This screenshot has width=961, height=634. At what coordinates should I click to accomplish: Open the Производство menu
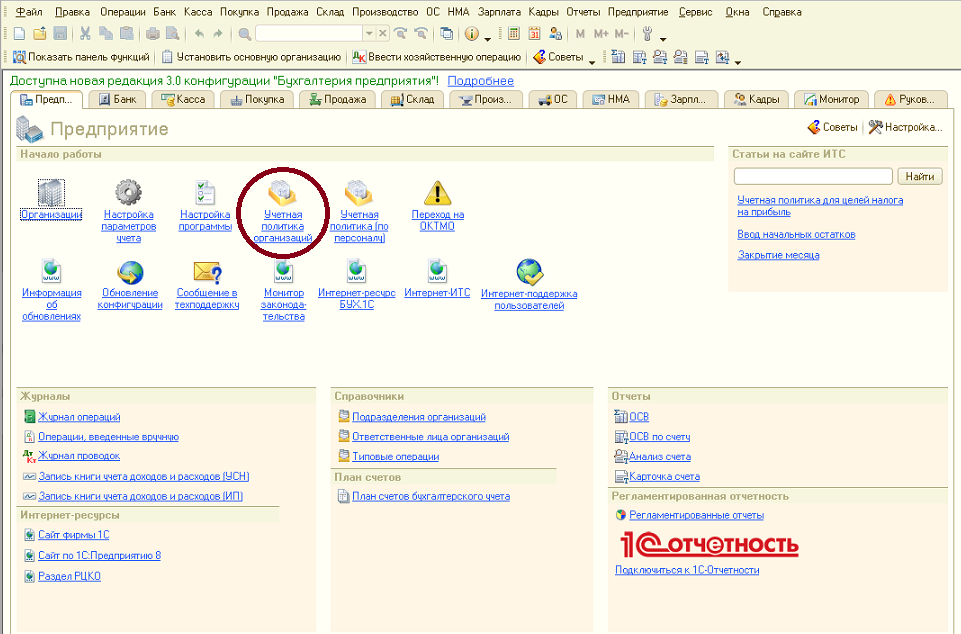click(385, 12)
